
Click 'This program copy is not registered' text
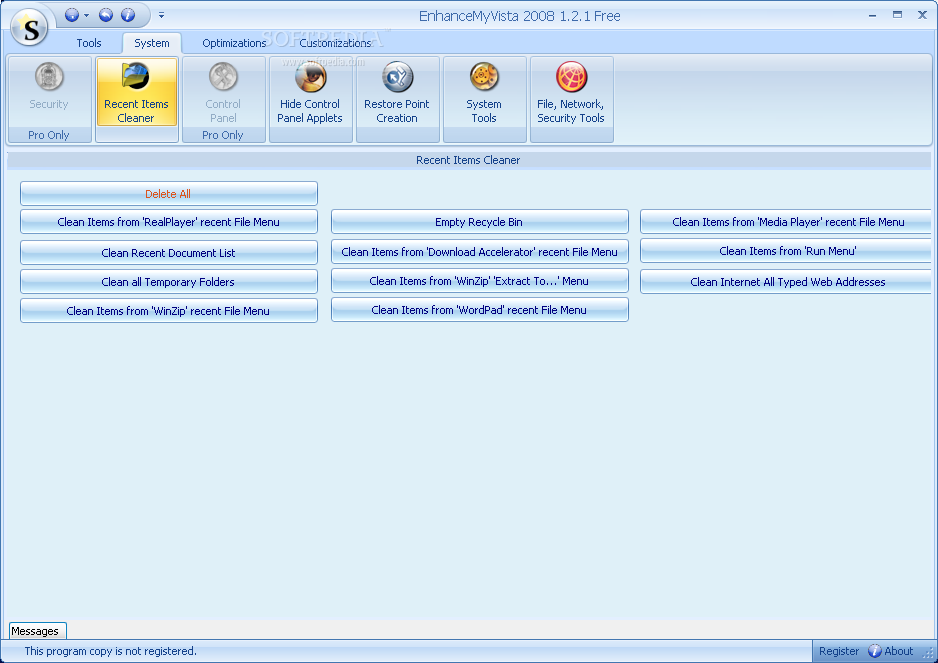pos(110,651)
